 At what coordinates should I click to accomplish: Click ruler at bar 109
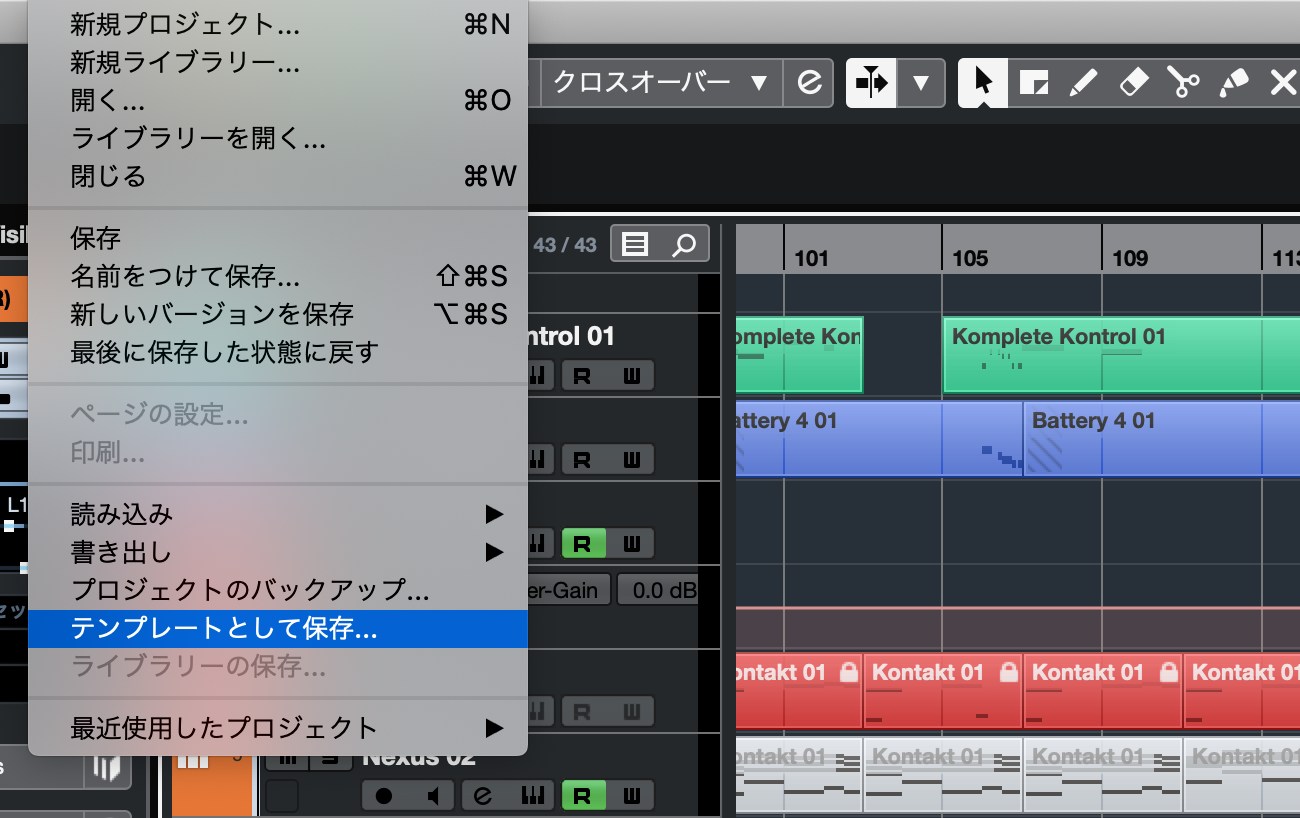tap(1130, 259)
